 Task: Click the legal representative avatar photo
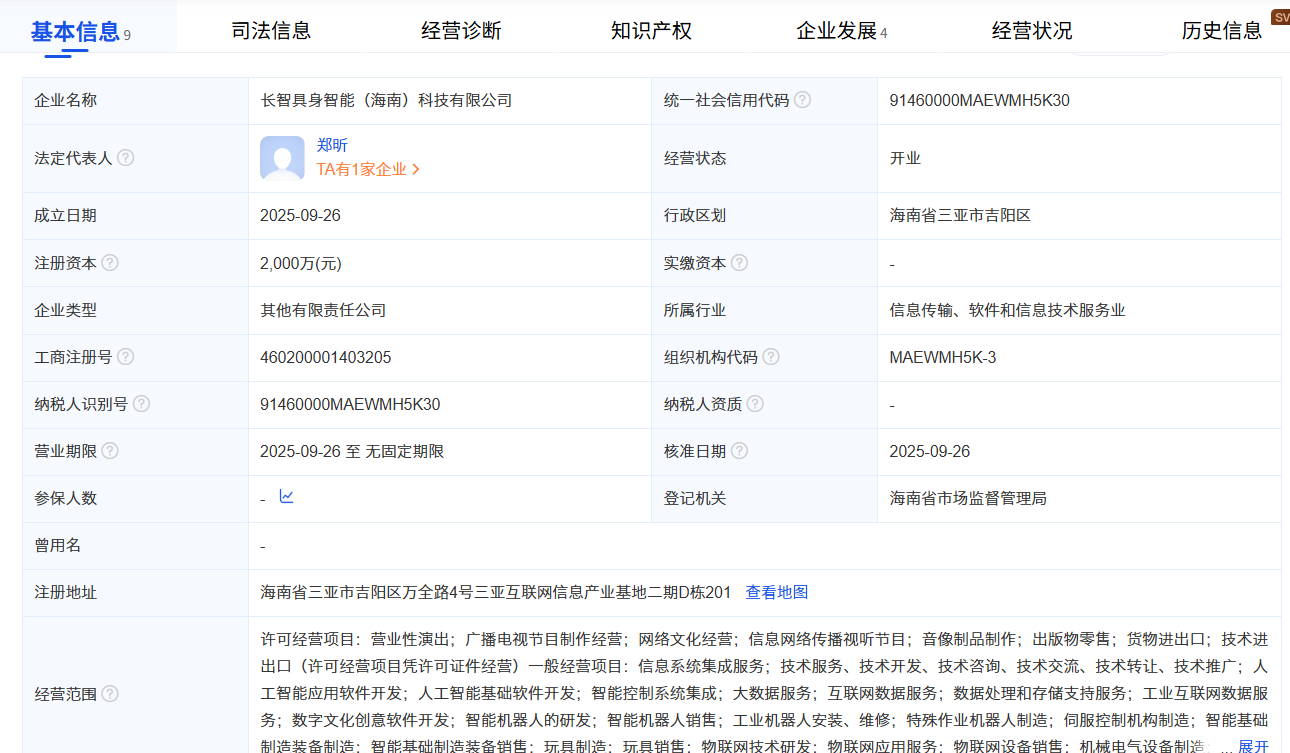281,157
